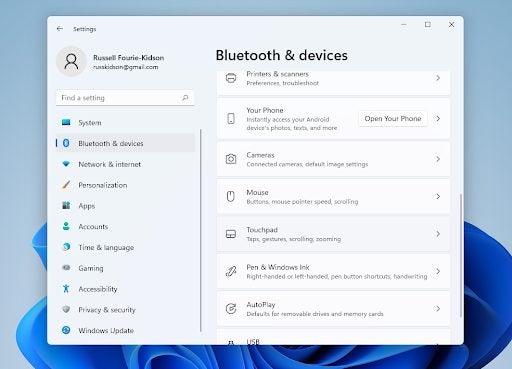Open the Cameras settings card
Screen dimensions: 512x369
[333, 159]
